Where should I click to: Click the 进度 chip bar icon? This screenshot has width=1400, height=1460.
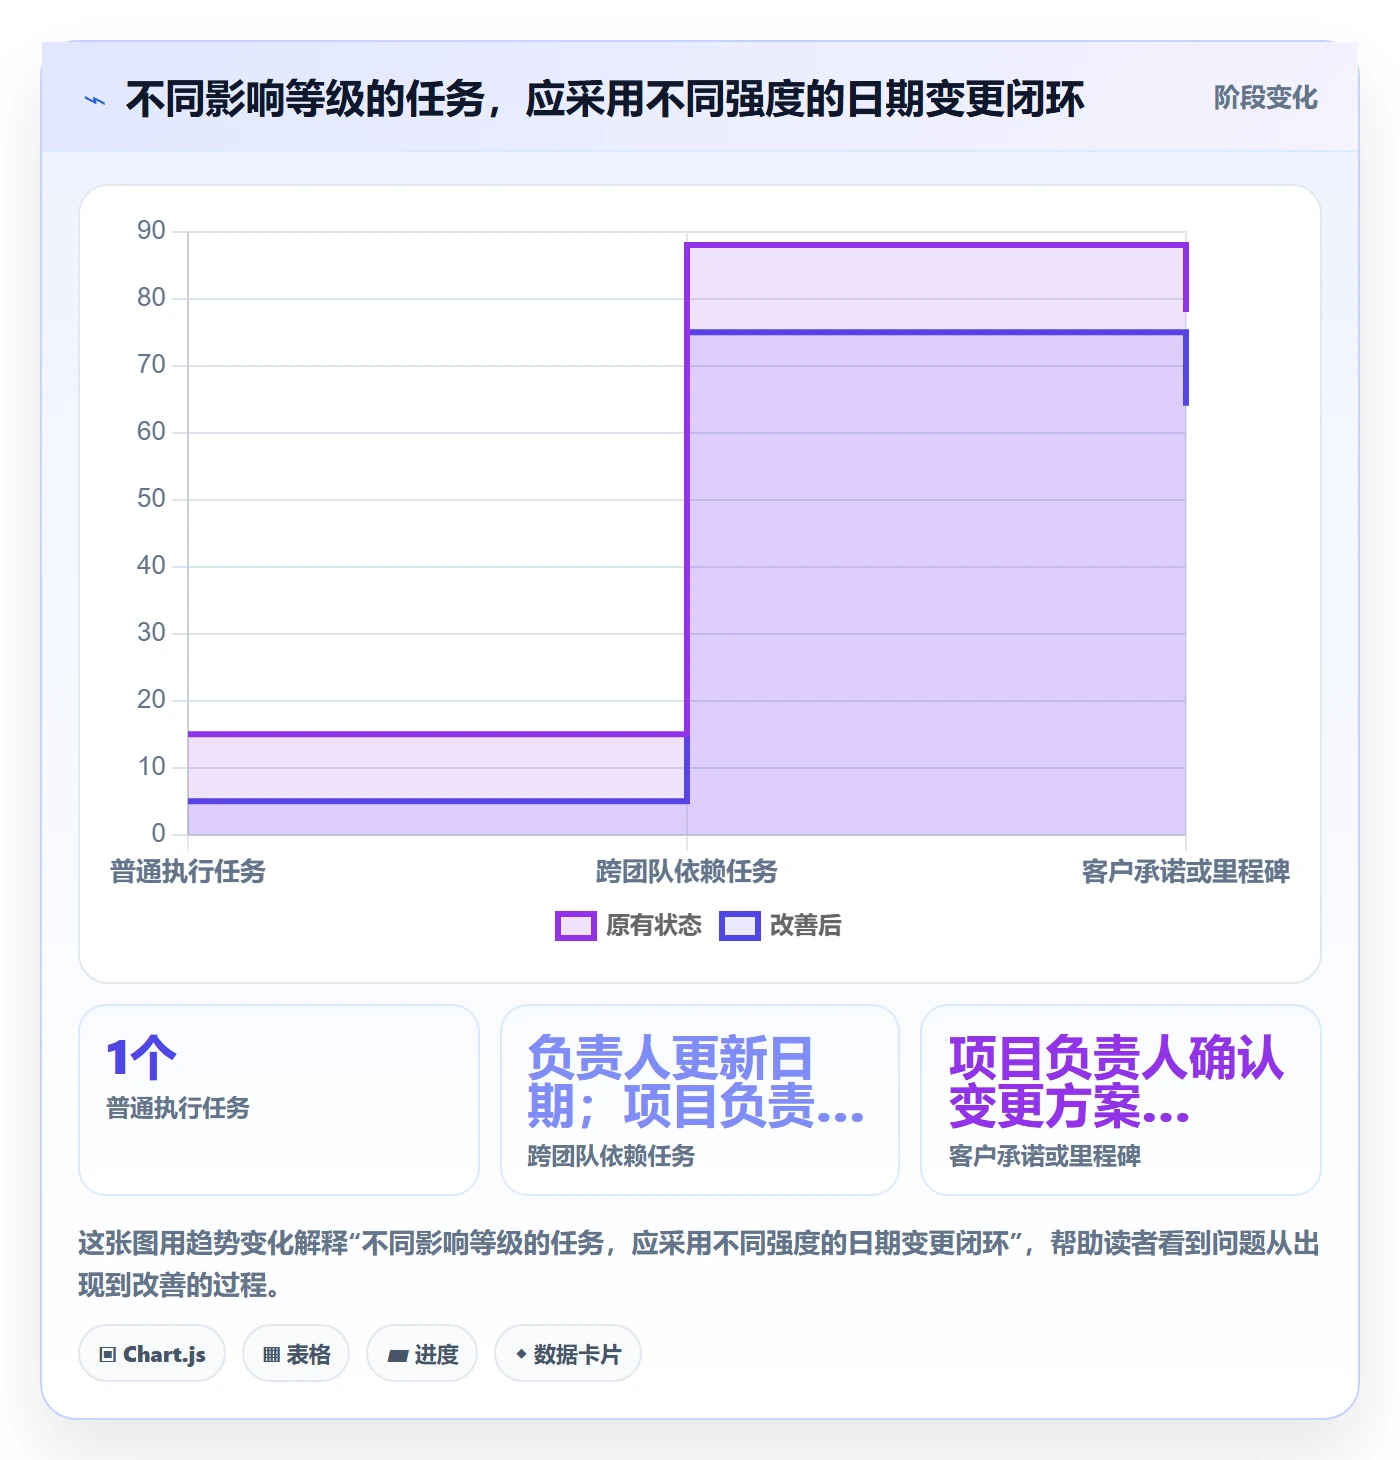(398, 1356)
